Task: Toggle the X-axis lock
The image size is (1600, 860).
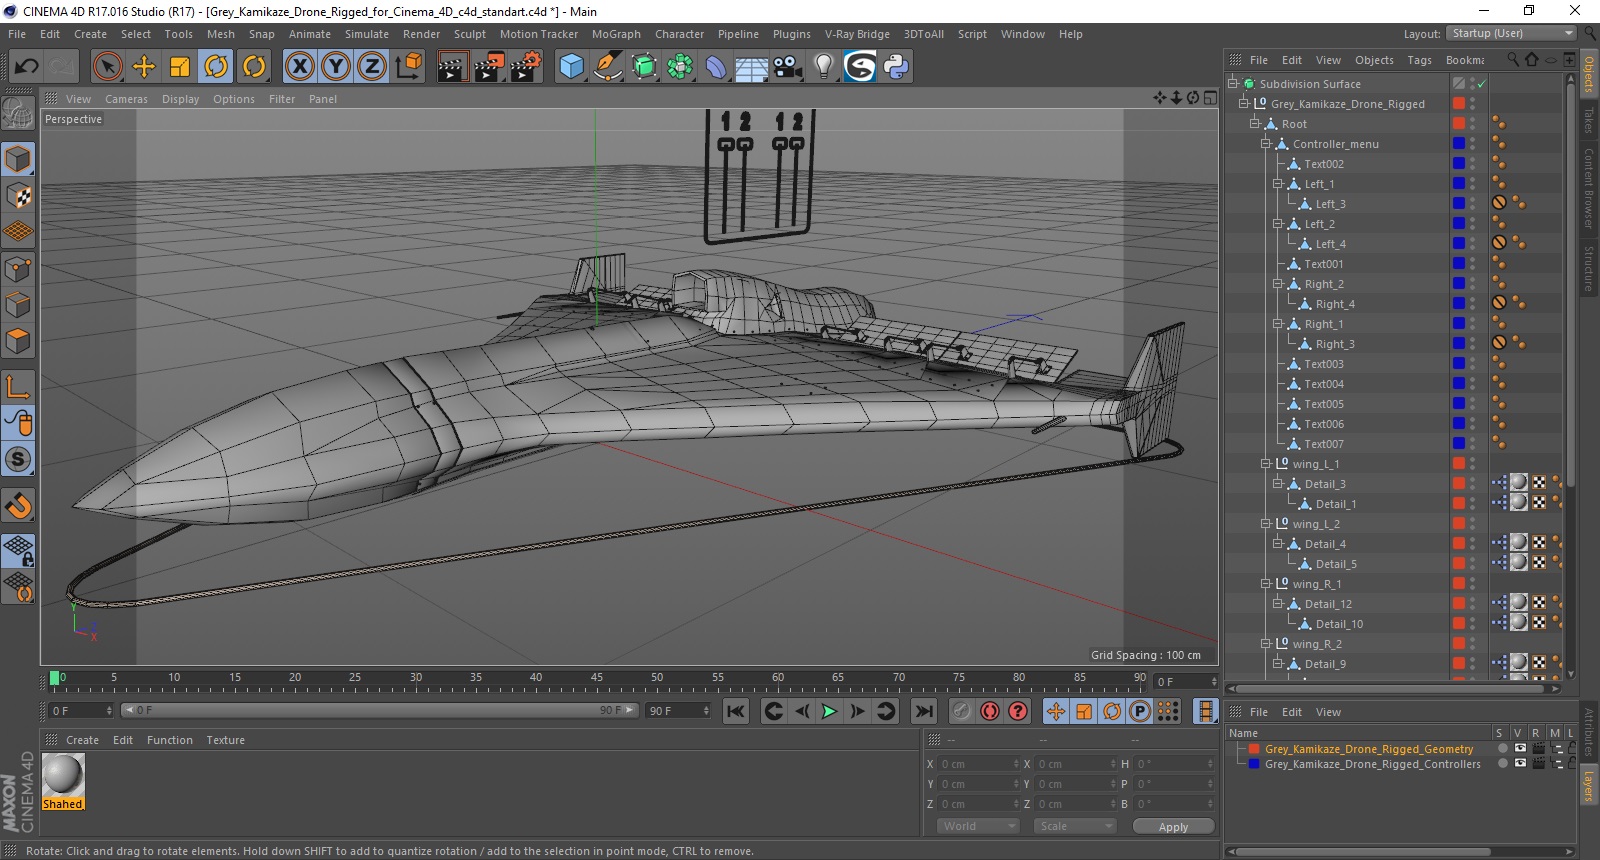Action: pos(299,67)
